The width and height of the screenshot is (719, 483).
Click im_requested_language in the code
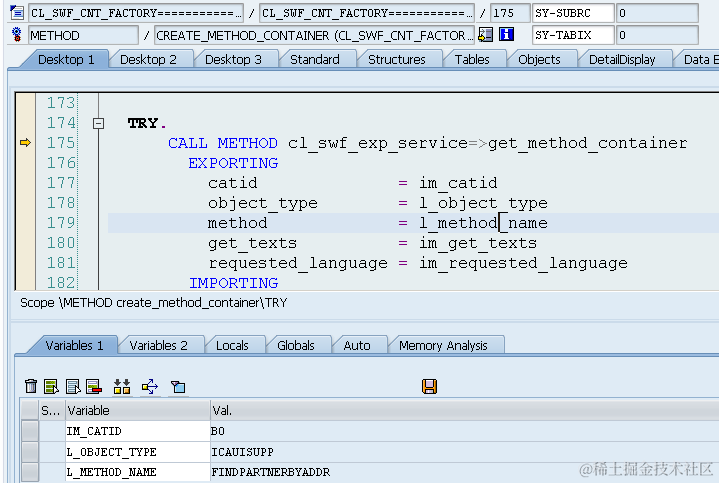point(523,263)
